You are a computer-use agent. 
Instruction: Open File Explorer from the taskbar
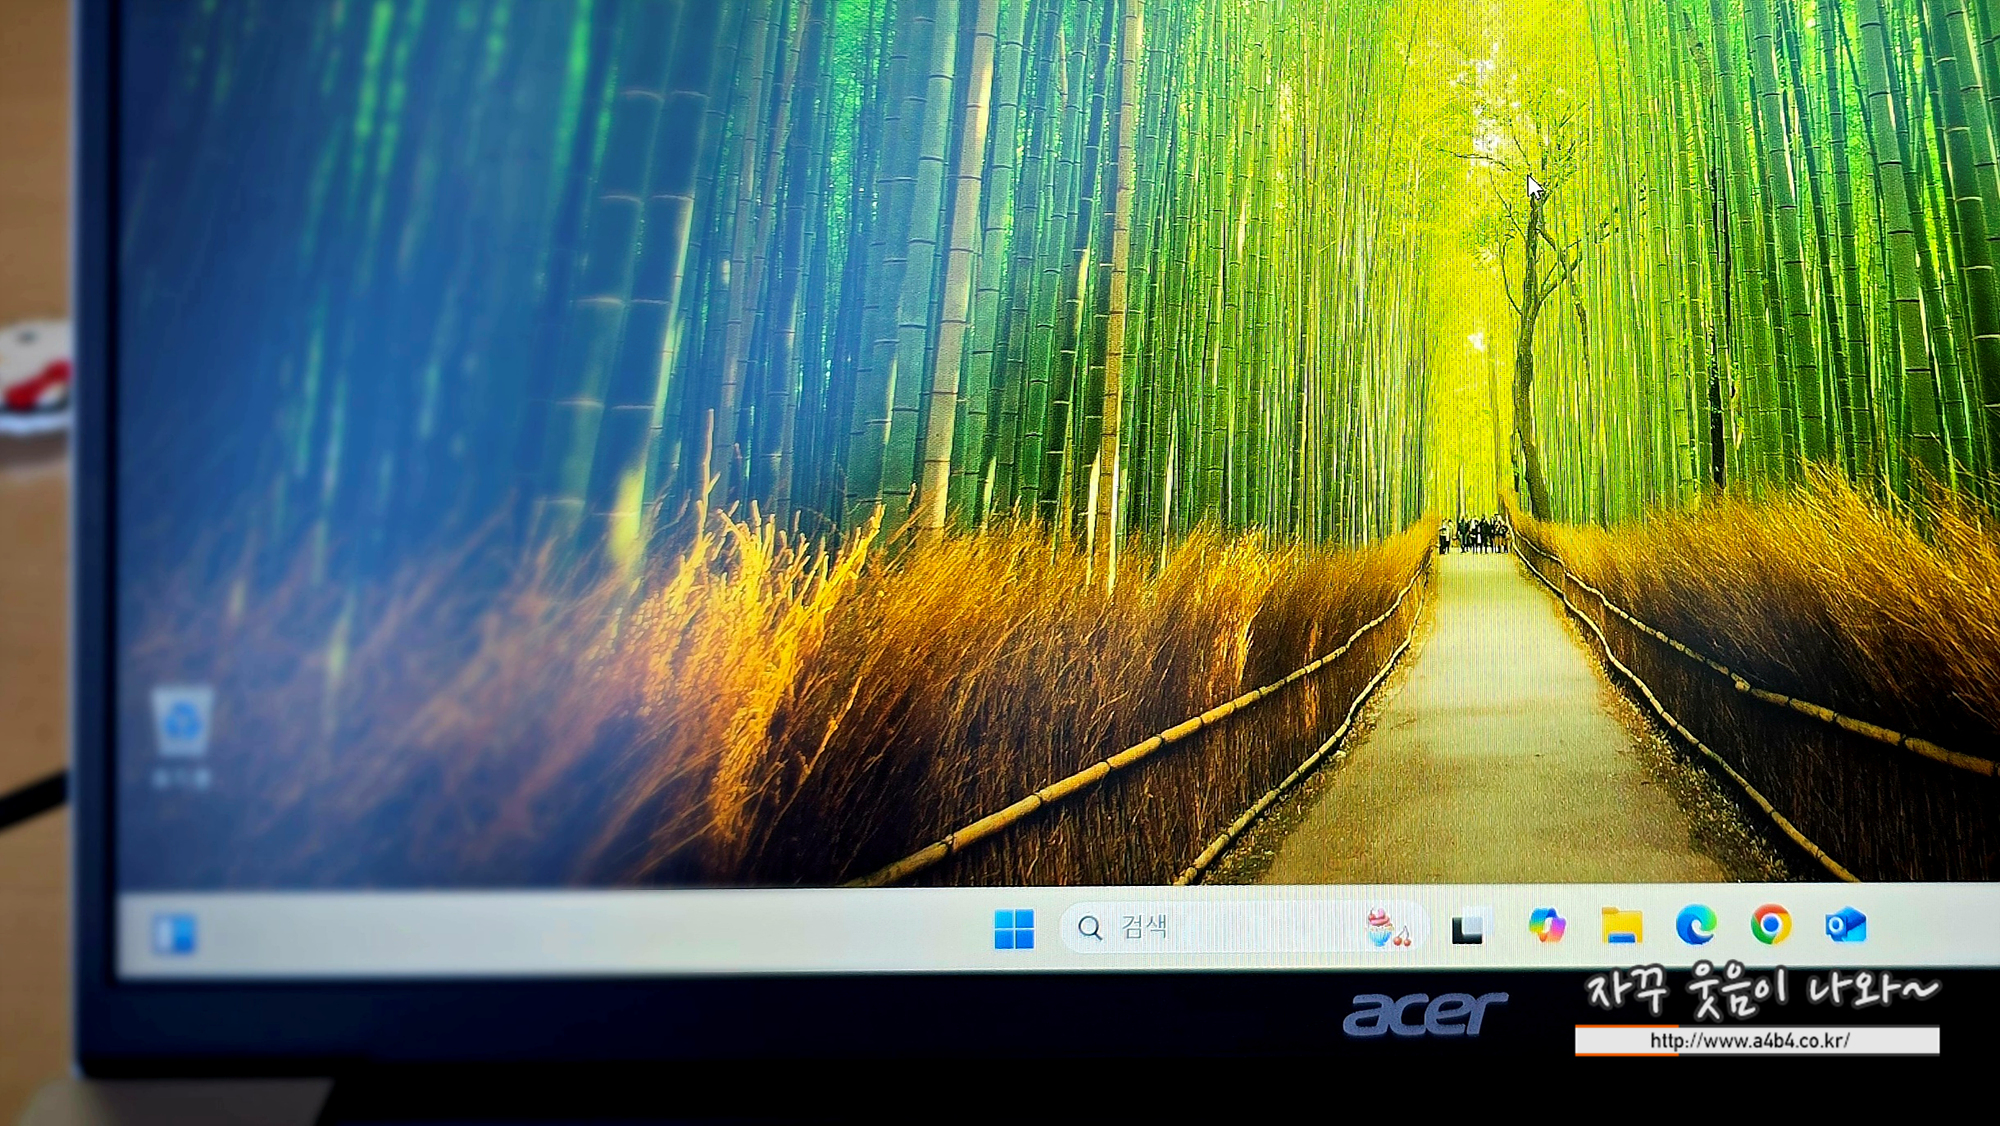(1621, 925)
